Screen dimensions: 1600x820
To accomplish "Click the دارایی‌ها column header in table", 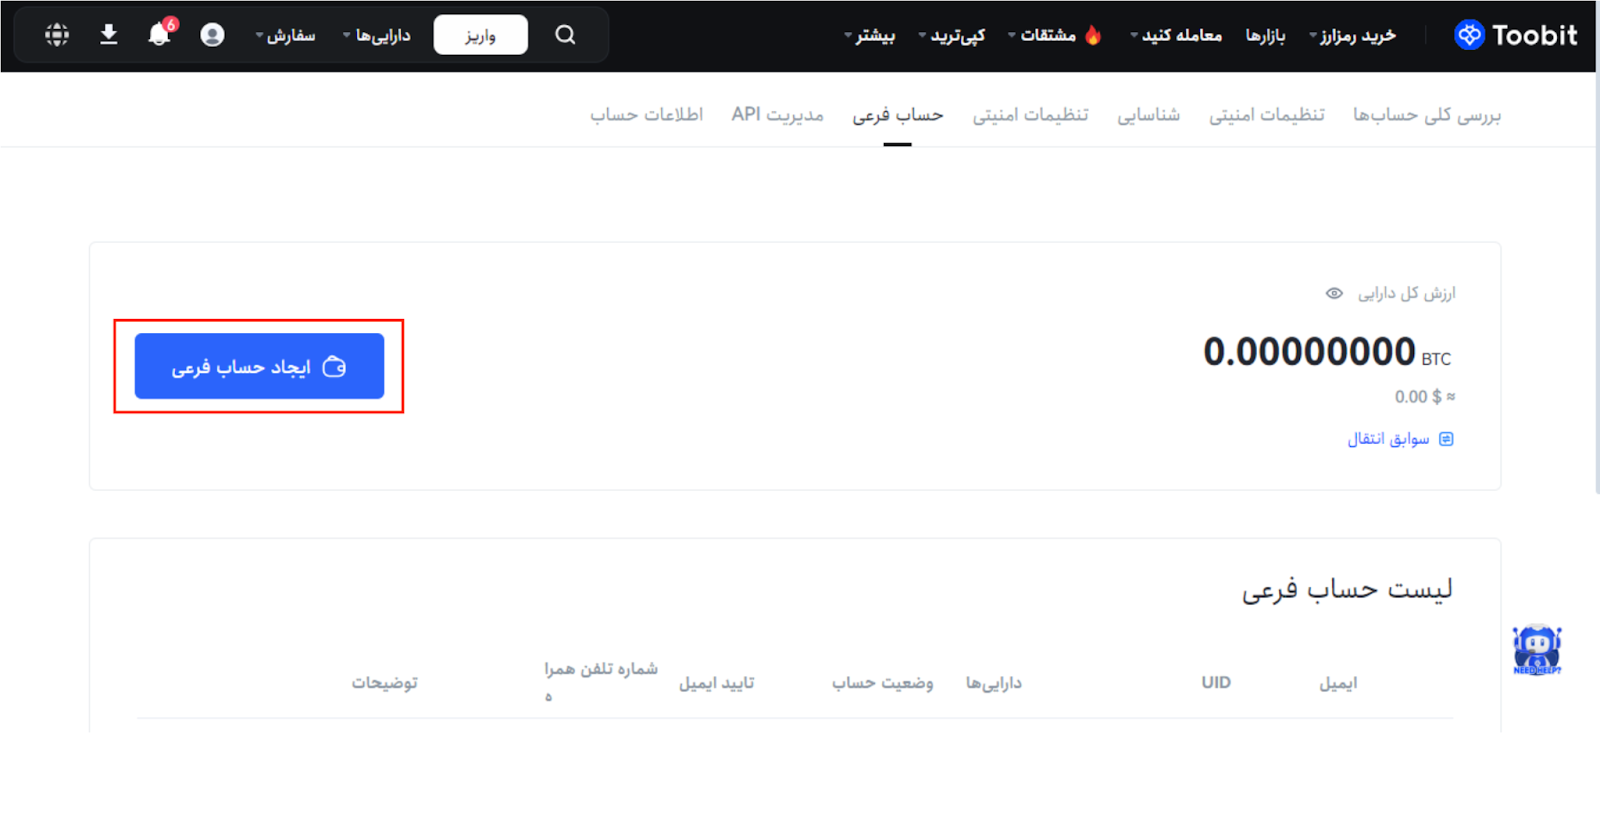I will pyautogui.click(x=993, y=683).
